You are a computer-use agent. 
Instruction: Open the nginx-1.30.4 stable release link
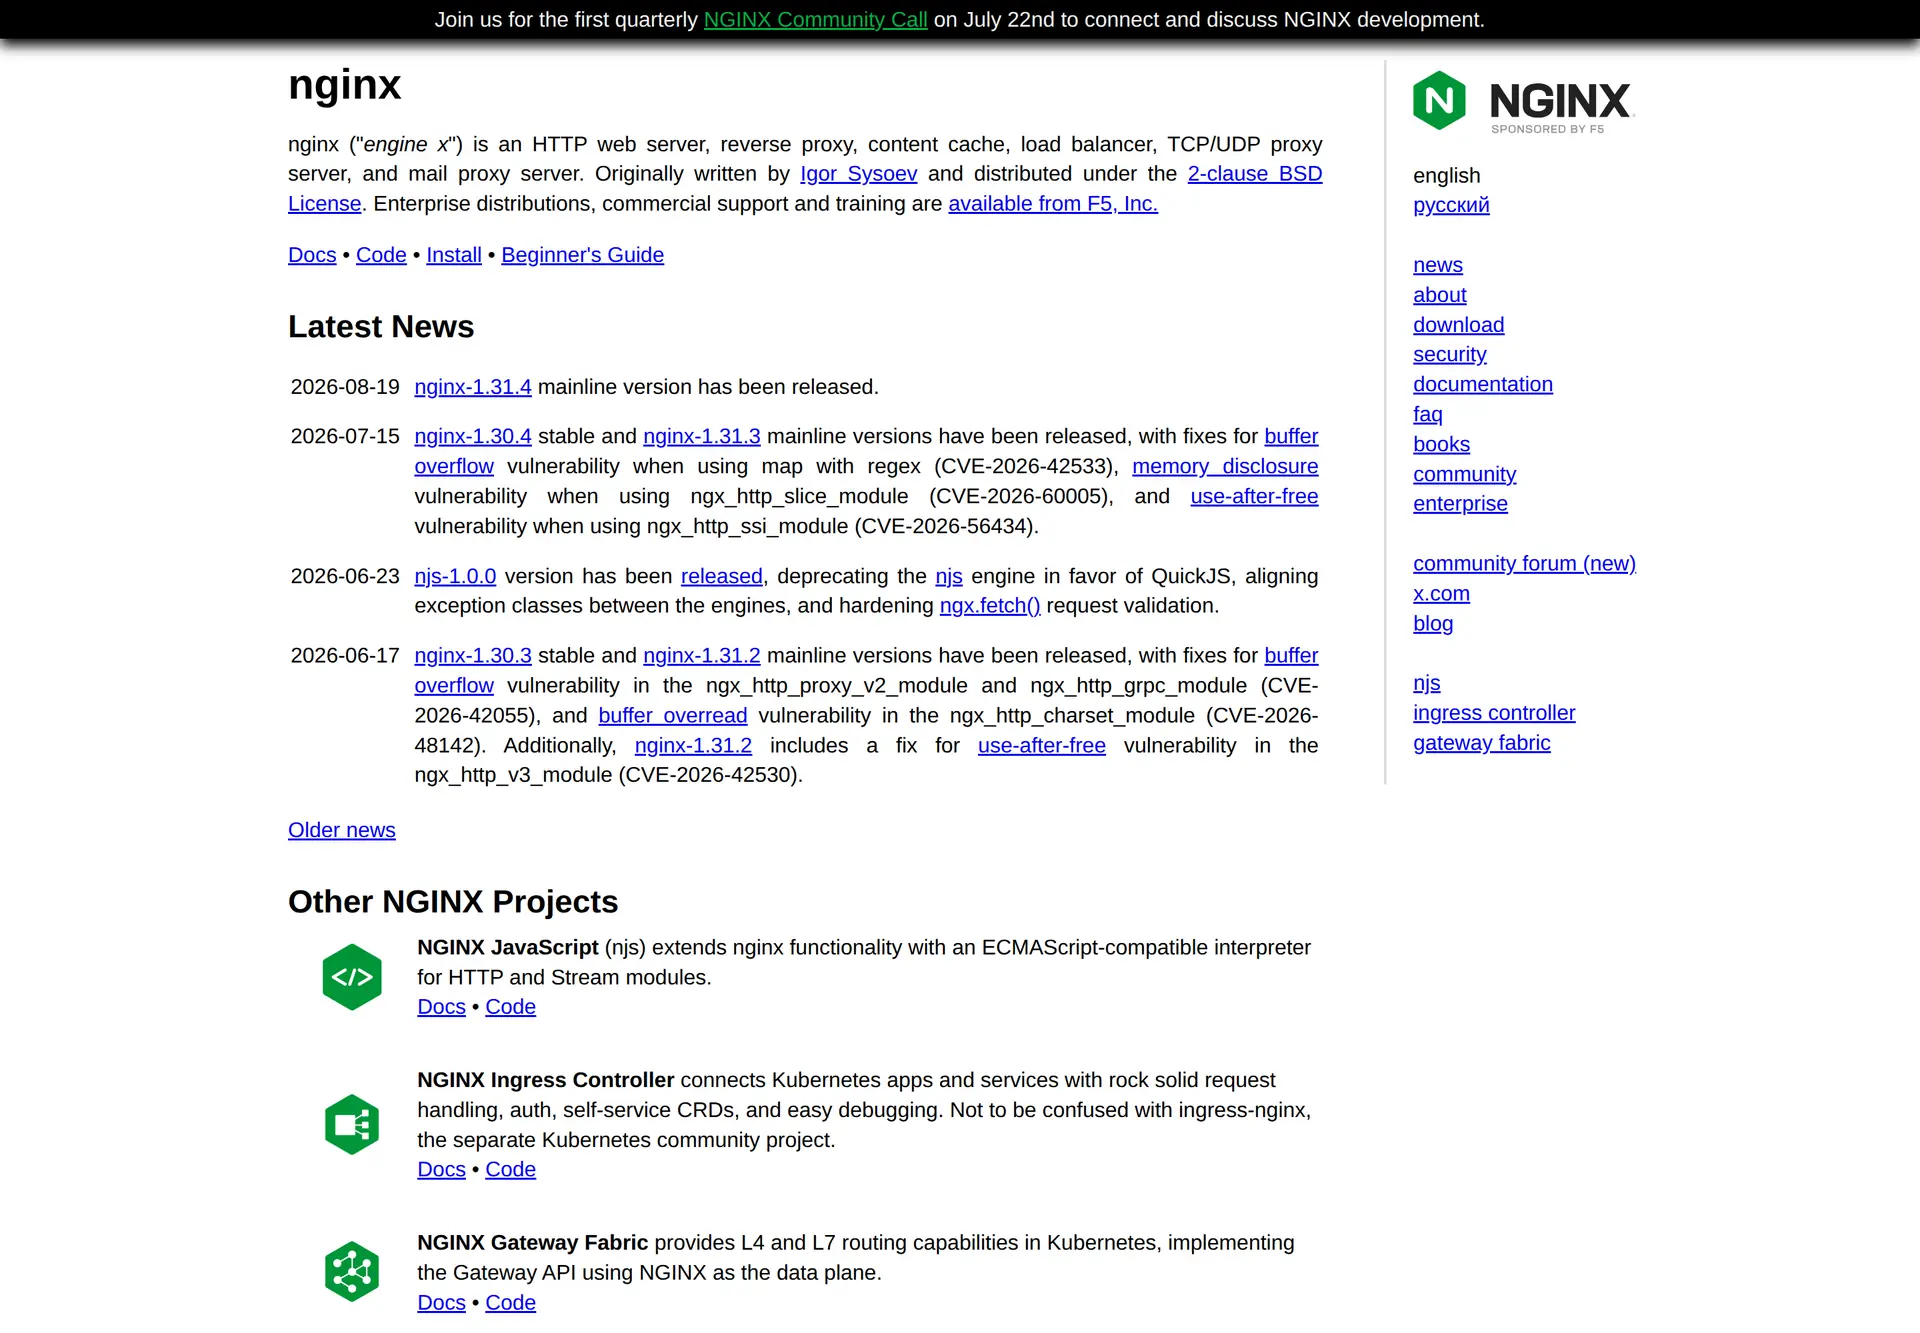click(x=473, y=436)
